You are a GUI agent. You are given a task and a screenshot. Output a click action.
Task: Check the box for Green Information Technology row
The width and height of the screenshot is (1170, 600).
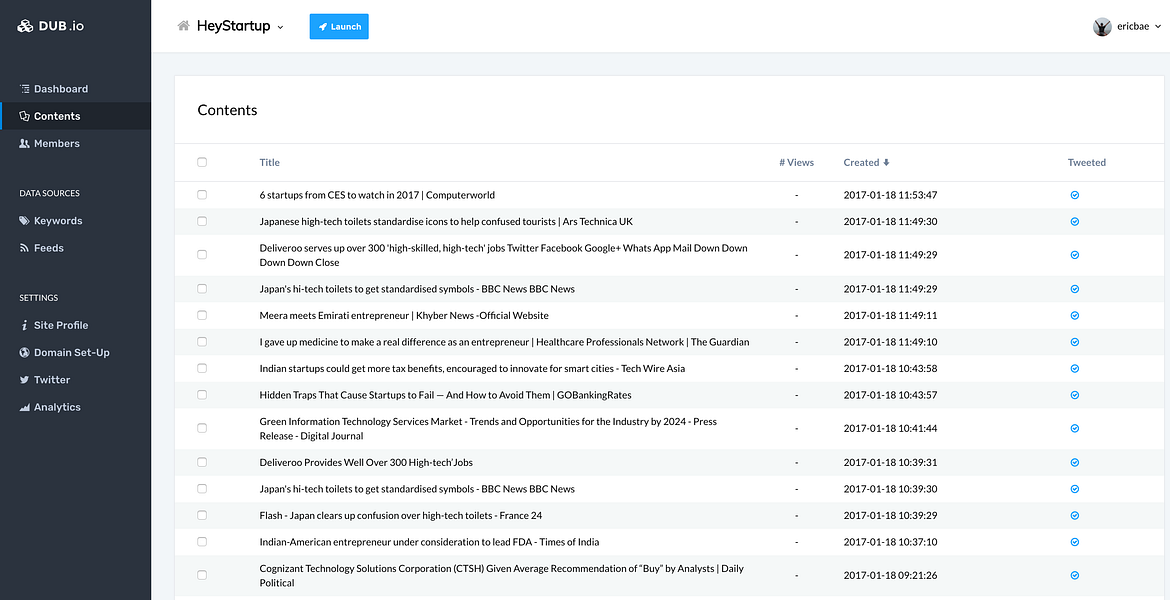coord(202,428)
